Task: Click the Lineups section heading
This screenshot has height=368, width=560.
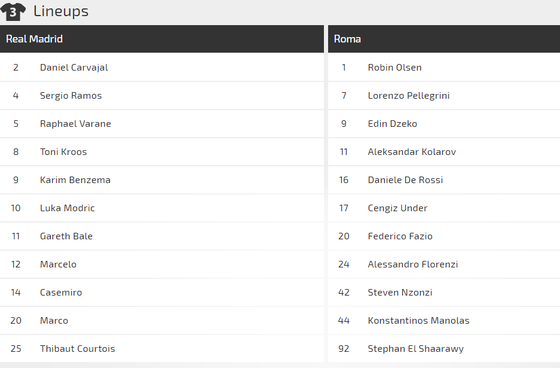Action: (x=61, y=11)
